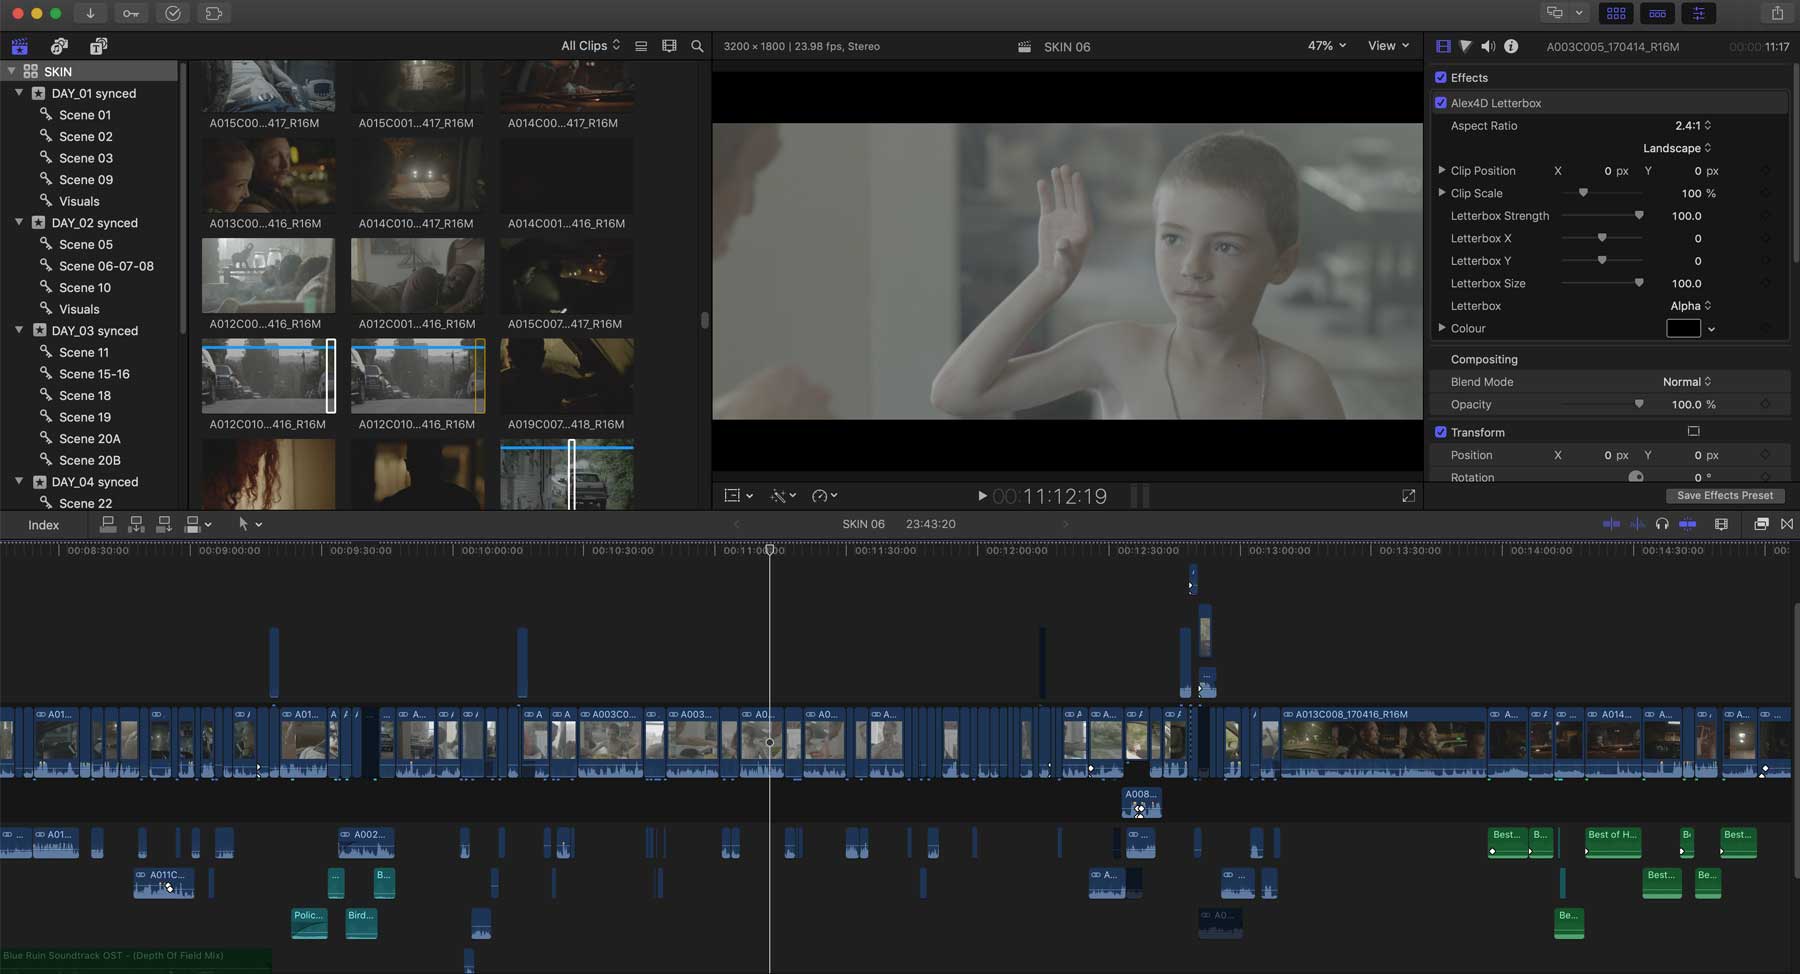Show the transitions browser icon
Screen dimensions: 1800x974
(1787, 524)
